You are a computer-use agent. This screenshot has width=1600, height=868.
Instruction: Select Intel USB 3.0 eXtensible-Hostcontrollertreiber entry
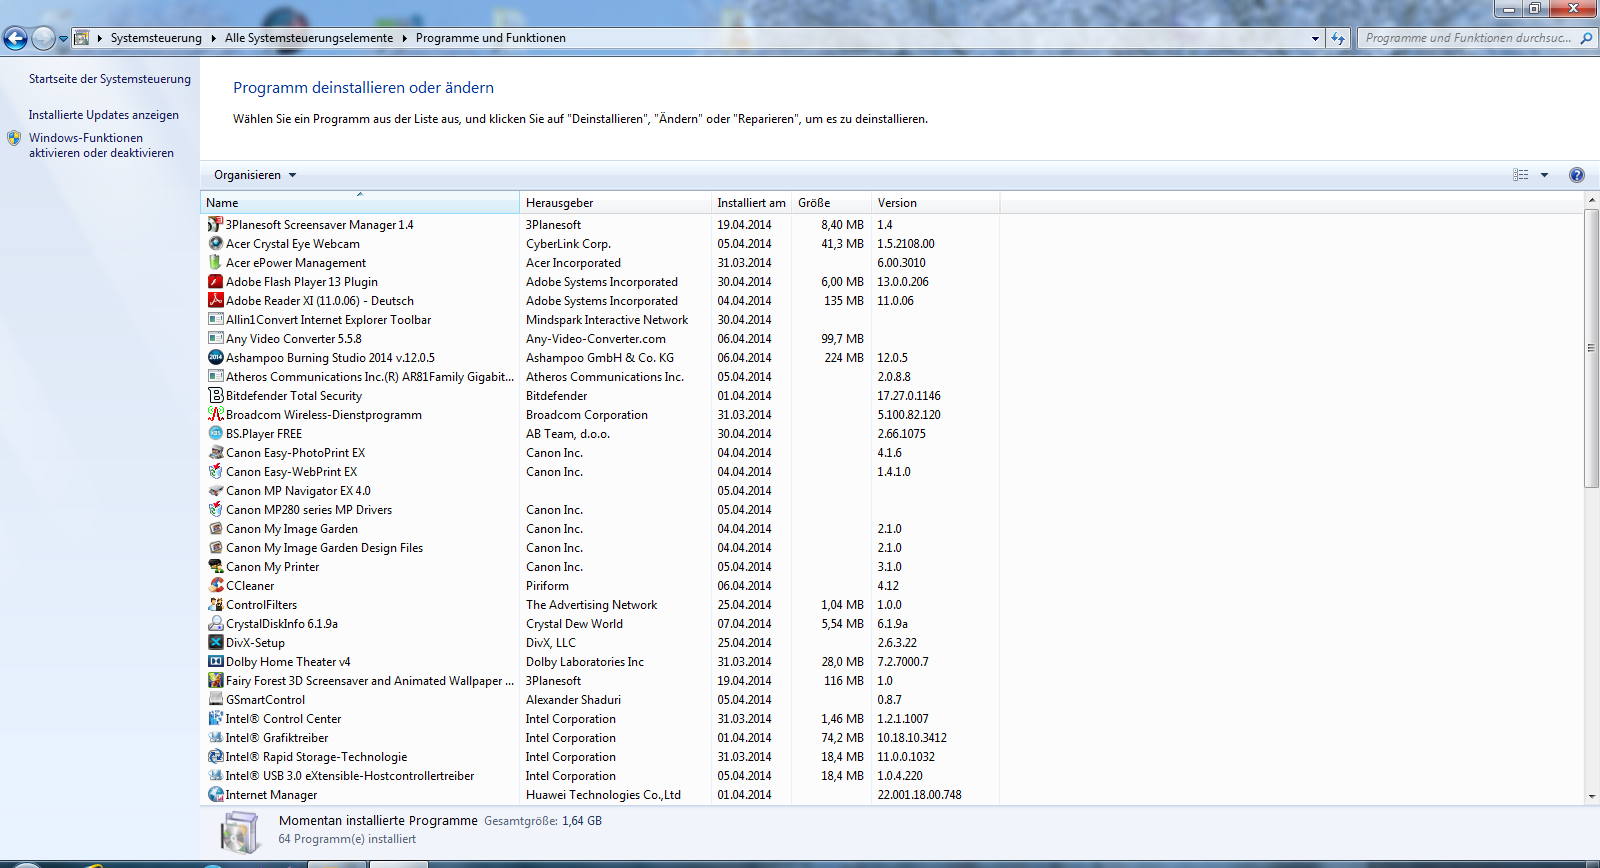coord(600,776)
